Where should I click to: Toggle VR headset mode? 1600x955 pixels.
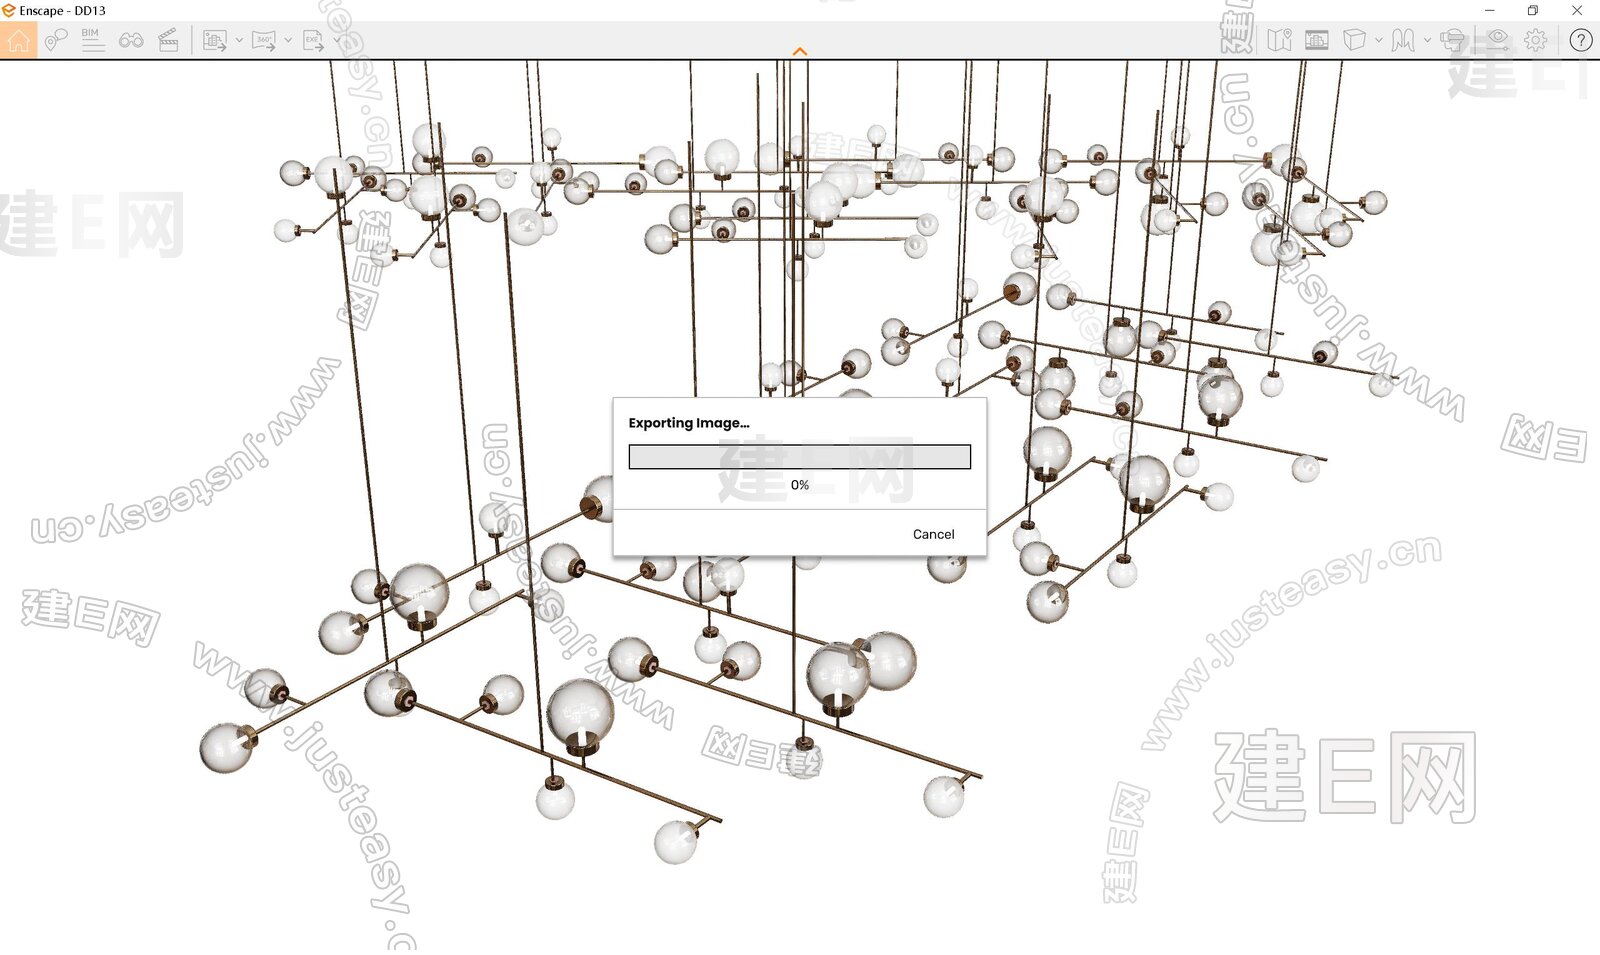(1452, 40)
